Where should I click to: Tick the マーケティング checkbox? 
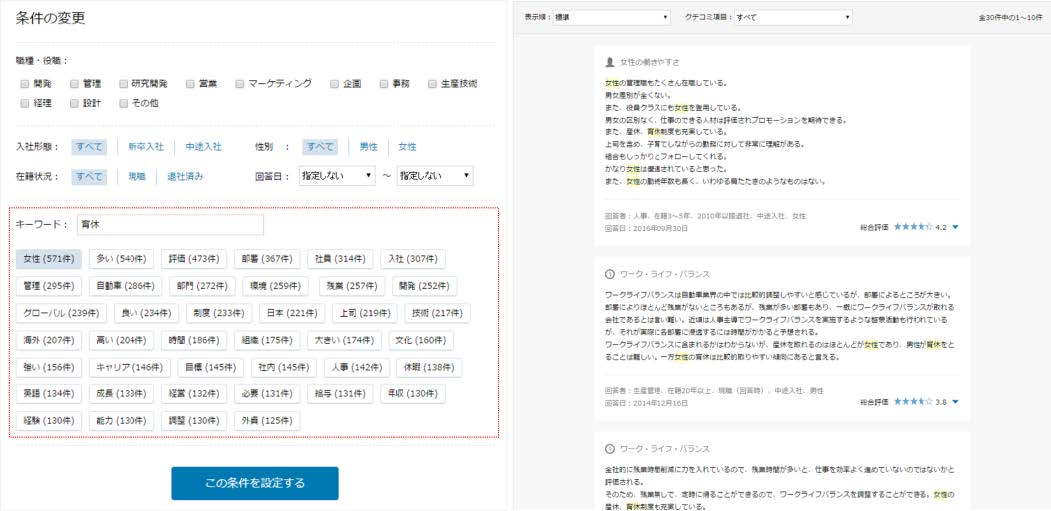pos(240,84)
